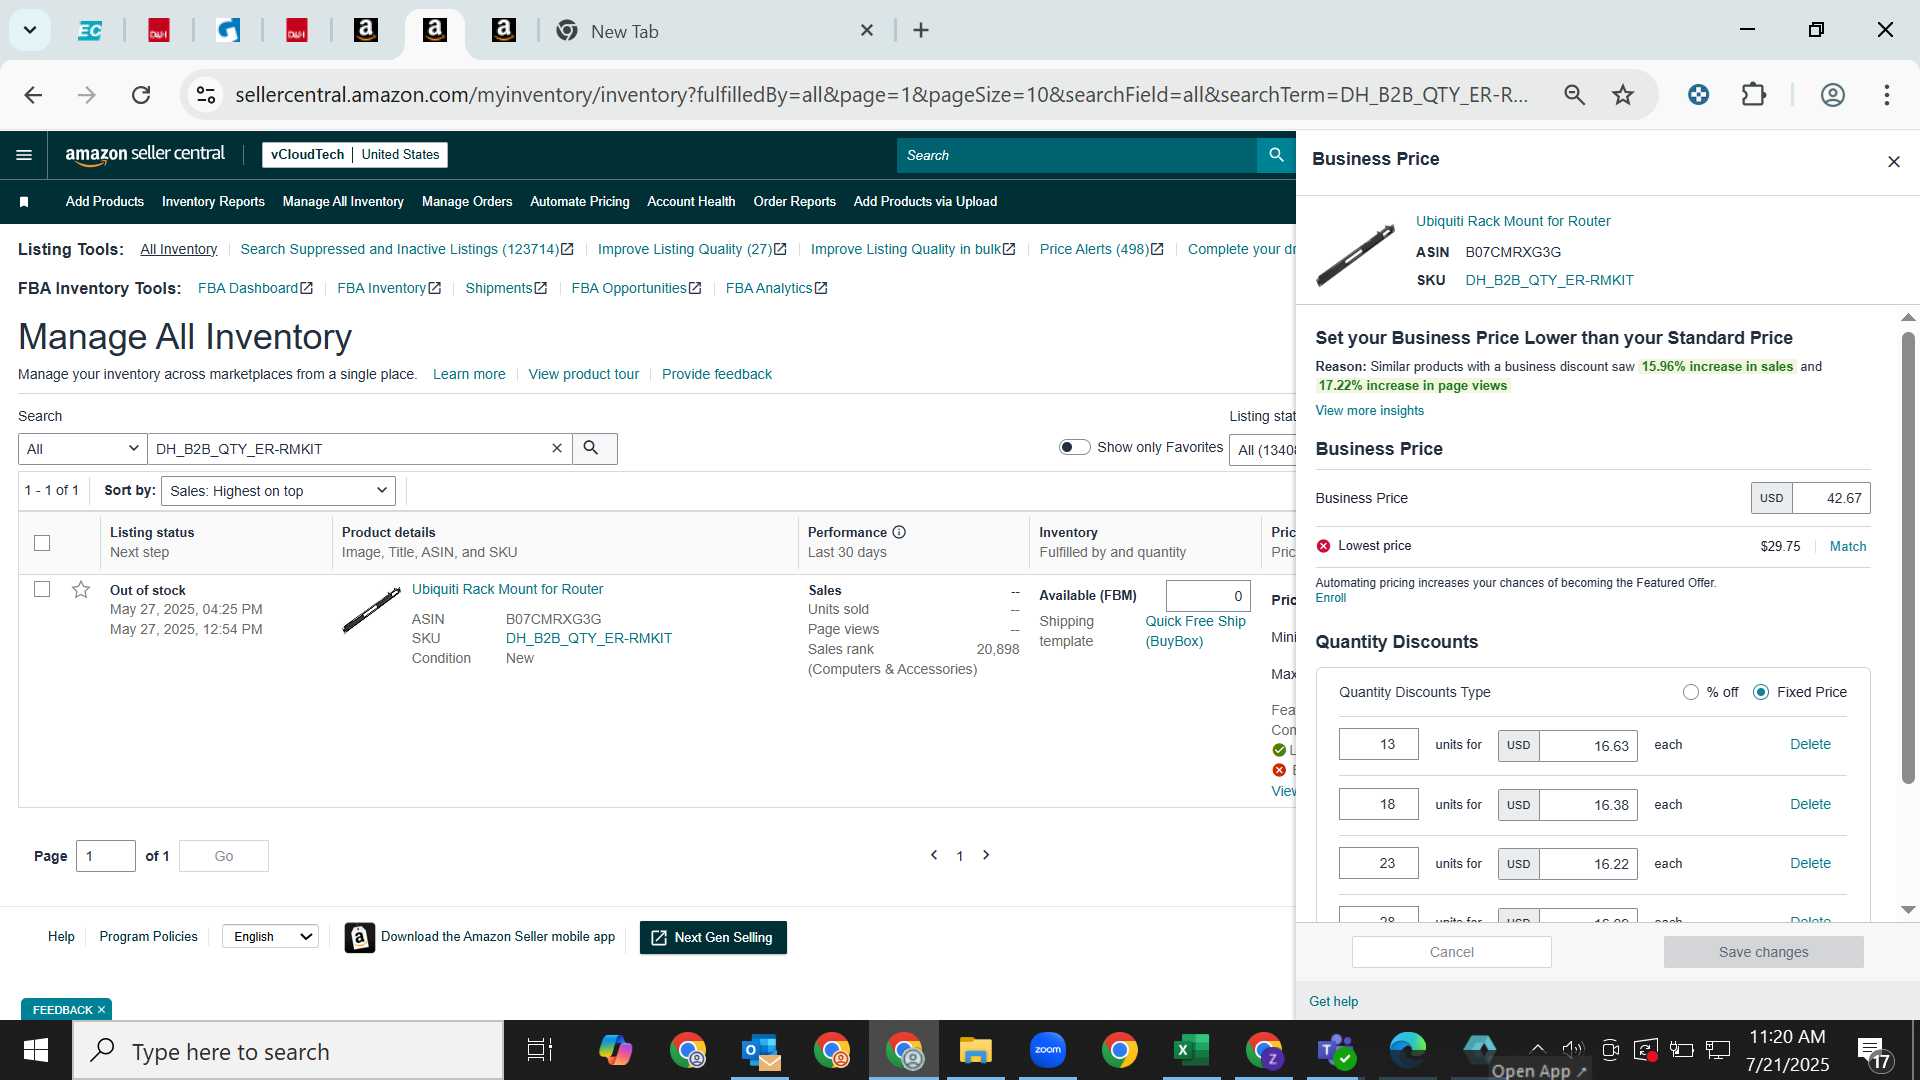
Task: Open the Seller Central hamburger menu
Action: coord(24,155)
